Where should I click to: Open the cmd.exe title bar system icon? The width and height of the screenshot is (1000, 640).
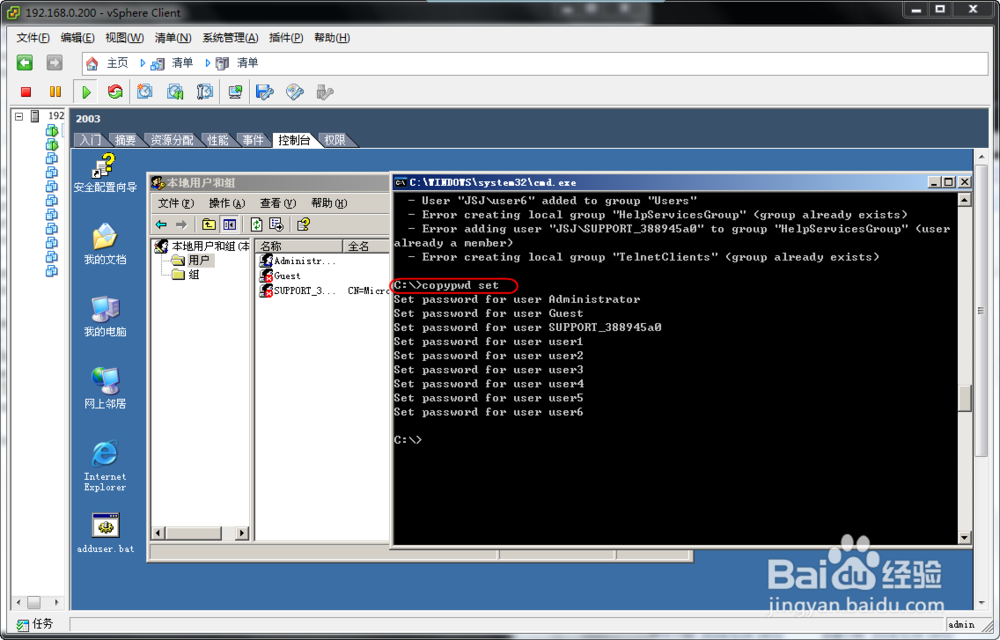pyautogui.click(x=401, y=182)
